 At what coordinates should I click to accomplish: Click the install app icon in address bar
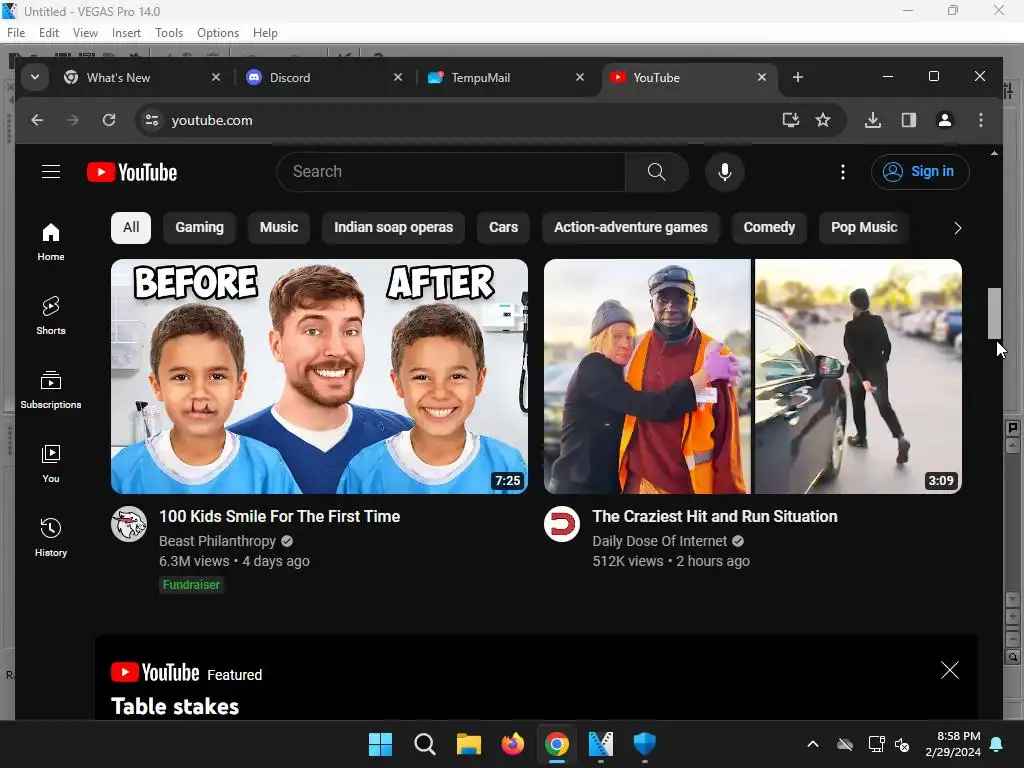click(x=791, y=120)
